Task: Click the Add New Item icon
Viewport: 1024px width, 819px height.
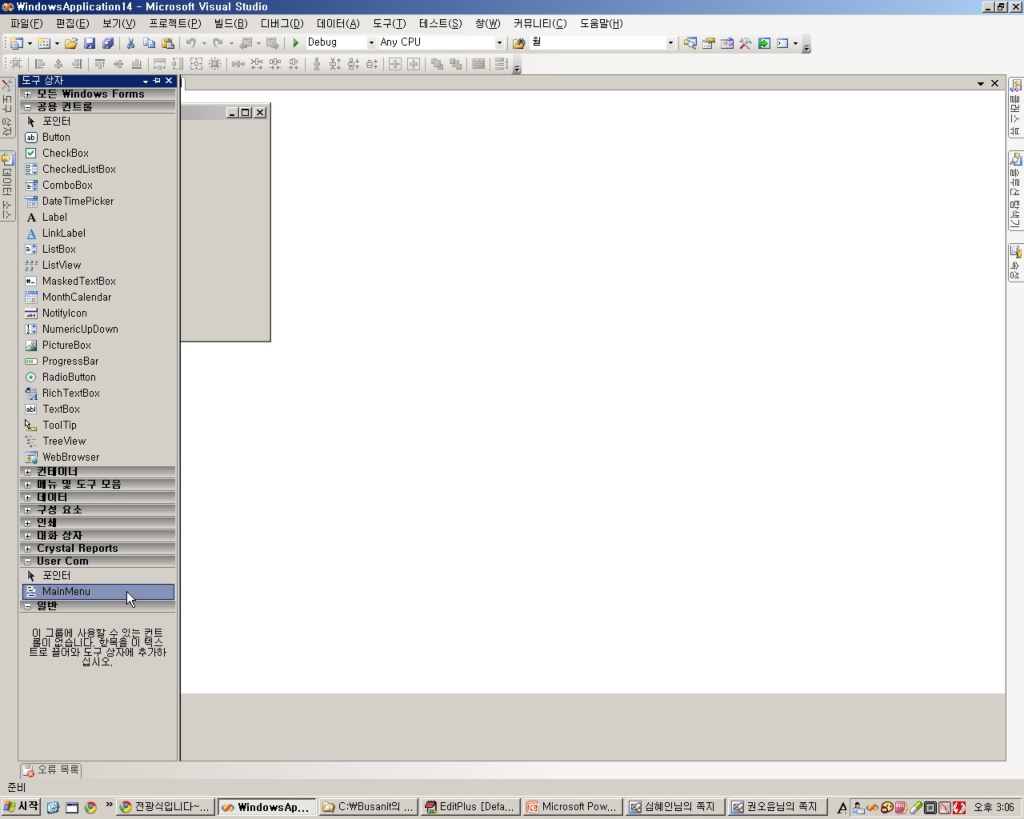Action: pyautogui.click(x=43, y=43)
